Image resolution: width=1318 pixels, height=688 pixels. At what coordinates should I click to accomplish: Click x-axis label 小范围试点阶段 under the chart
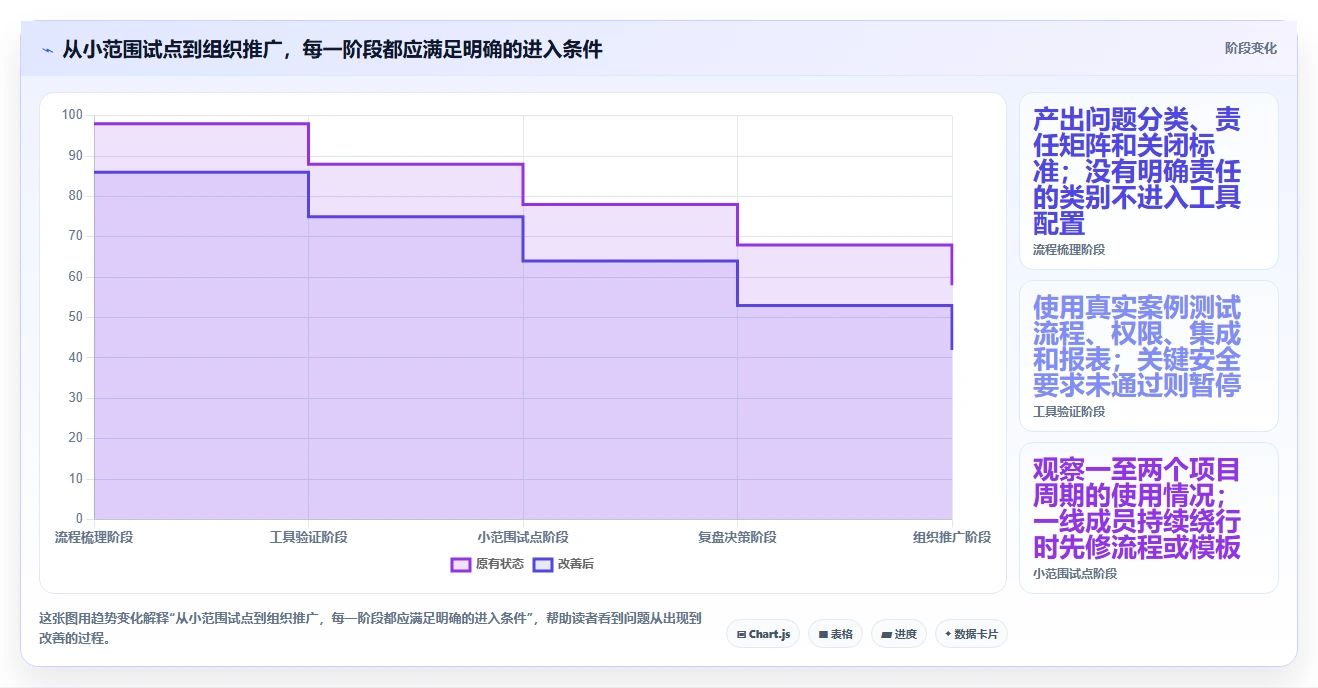click(523, 537)
